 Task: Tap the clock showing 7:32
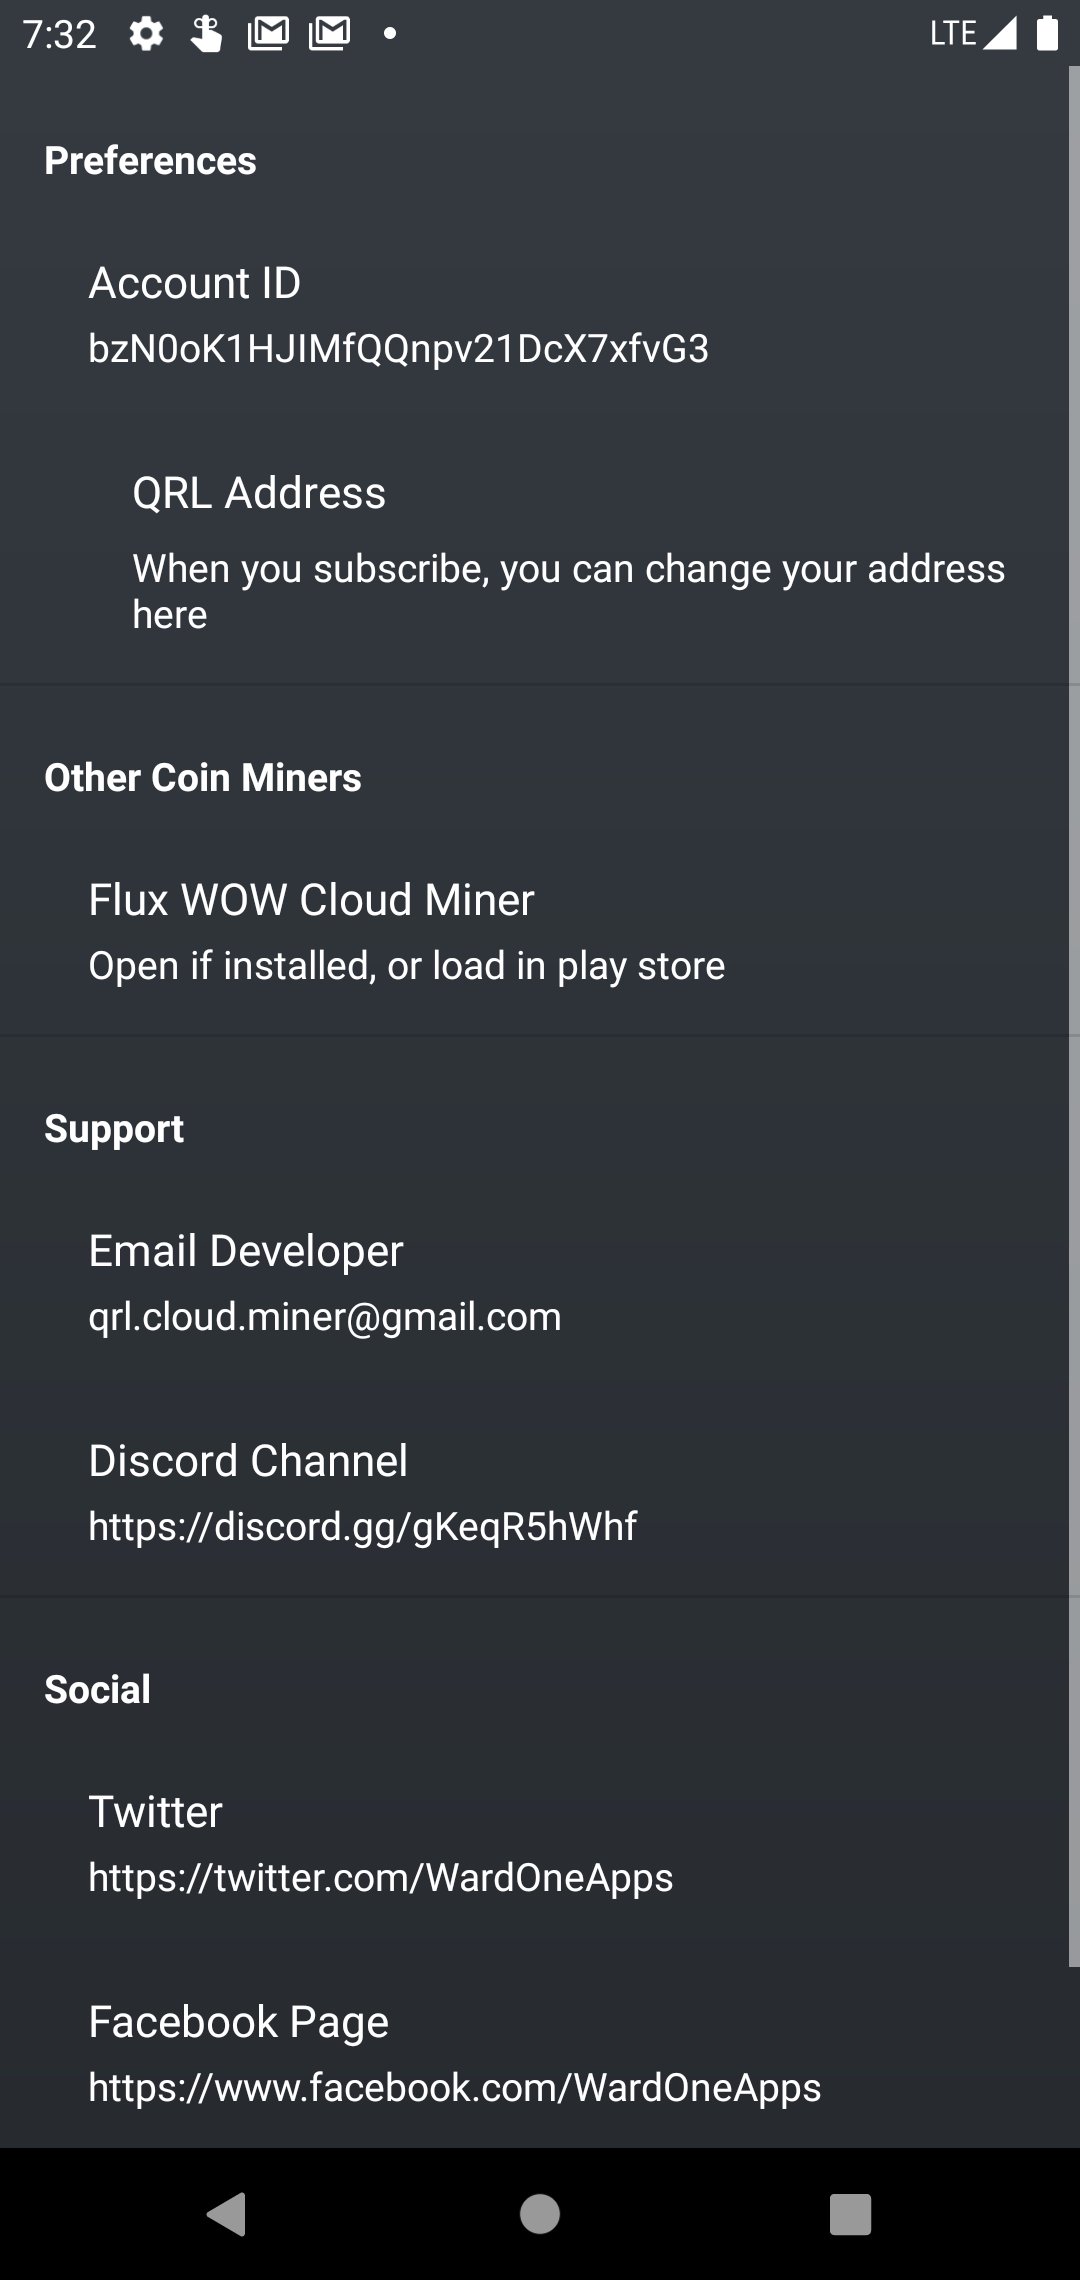tap(59, 35)
